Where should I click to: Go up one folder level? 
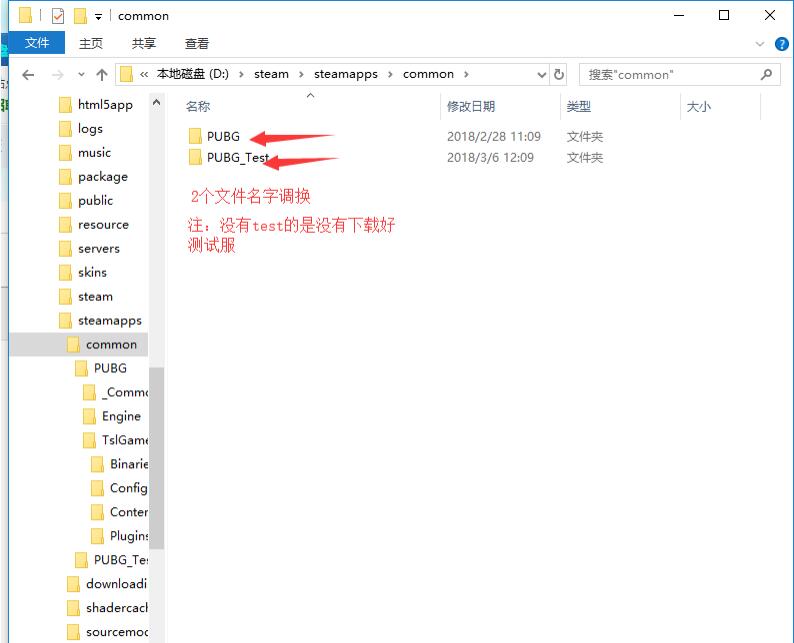(x=102, y=75)
